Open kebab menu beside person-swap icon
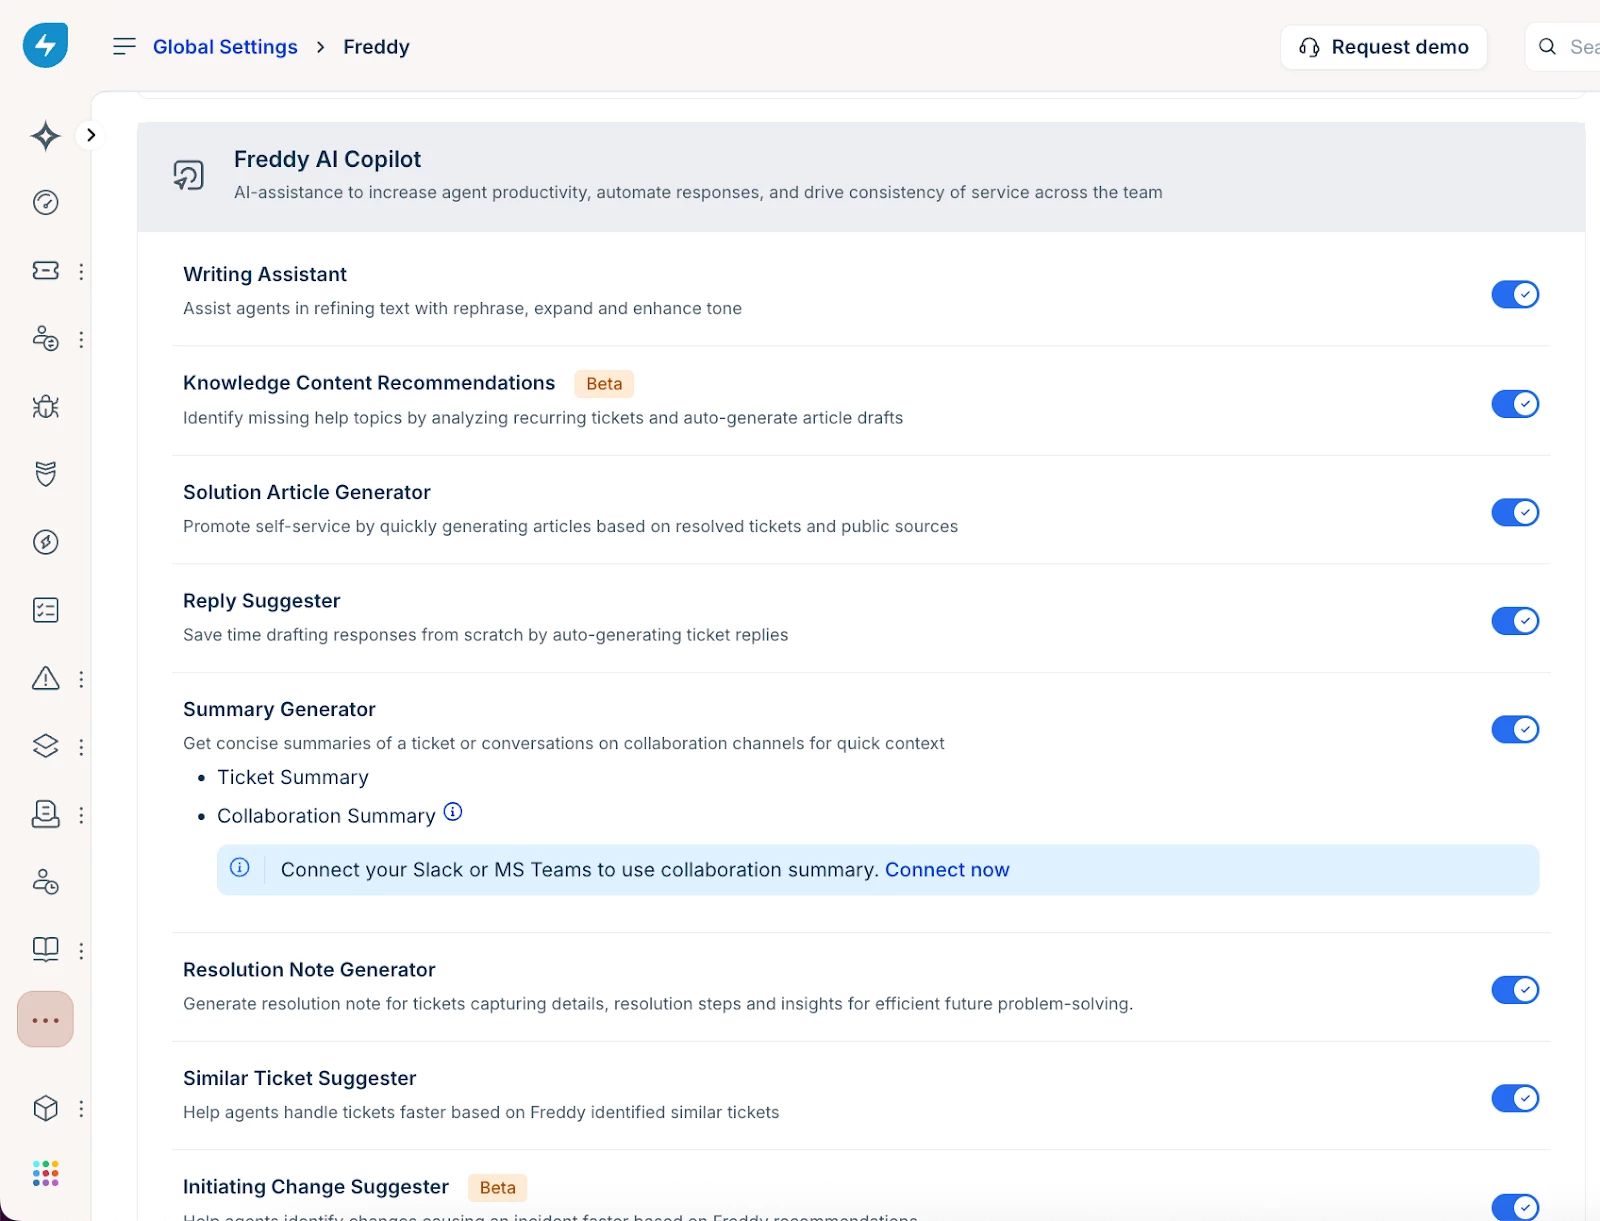This screenshot has height=1221, width=1600. (x=81, y=340)
